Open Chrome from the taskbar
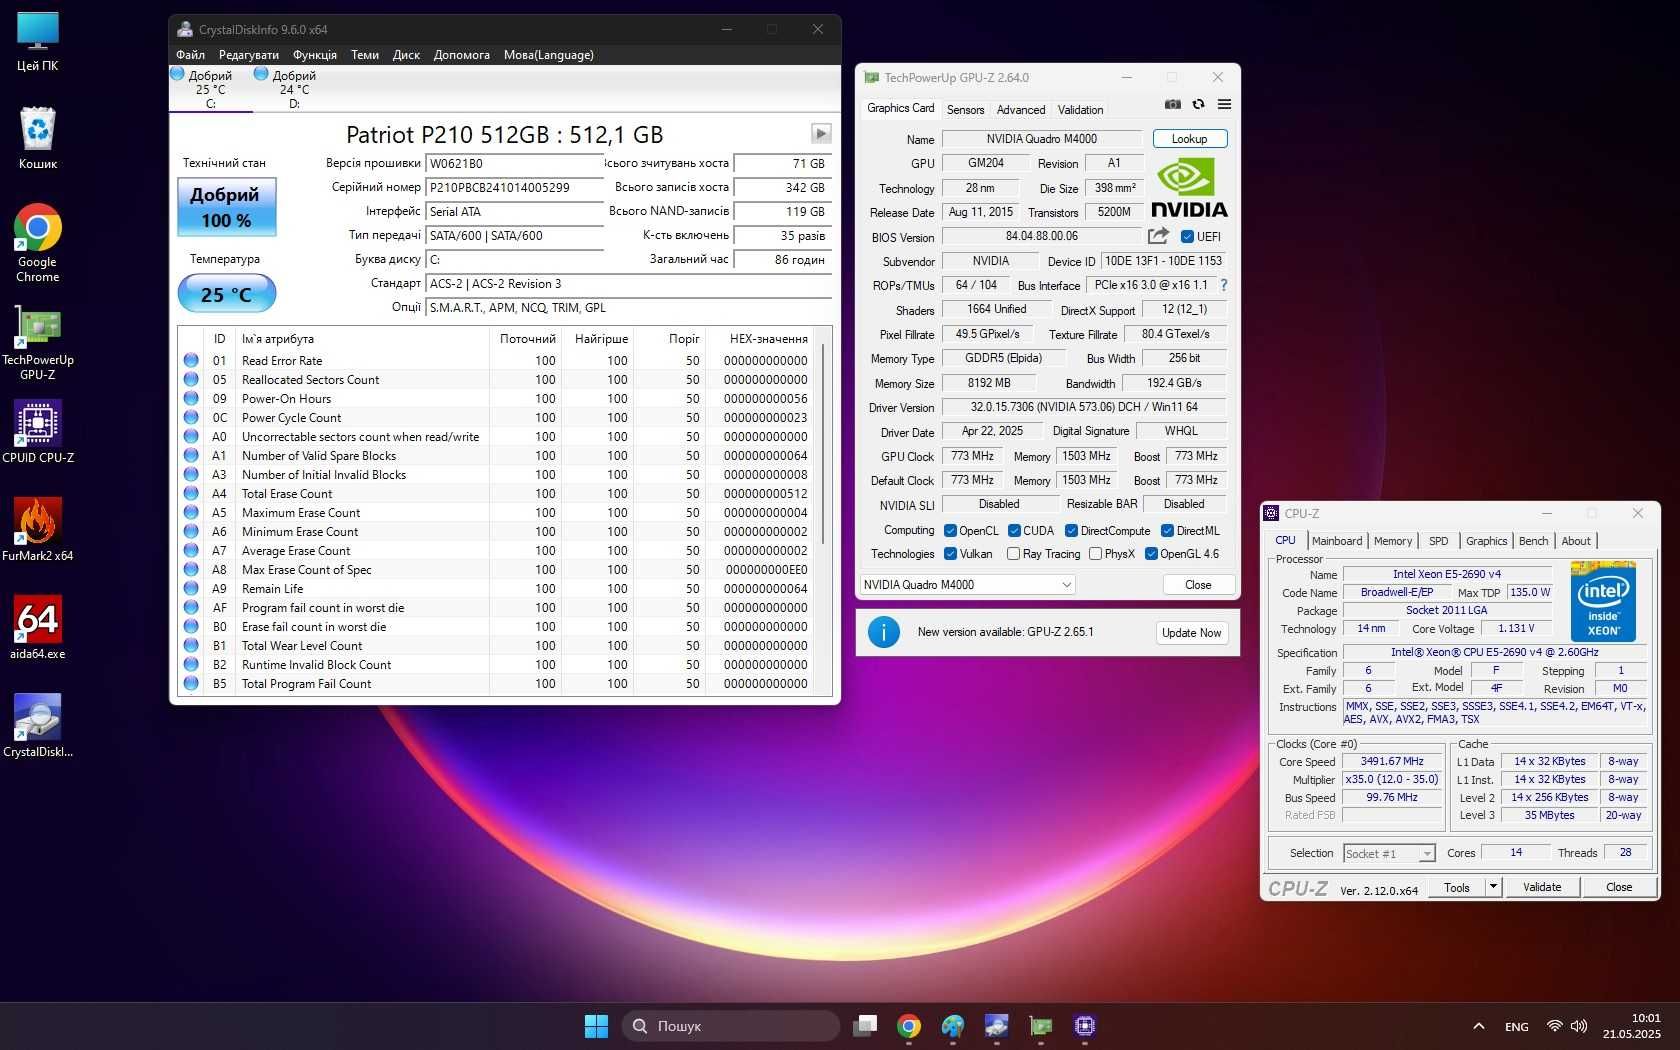Image resolution: width=1680 pixels, height=1050 pixels. [909, 1026]
